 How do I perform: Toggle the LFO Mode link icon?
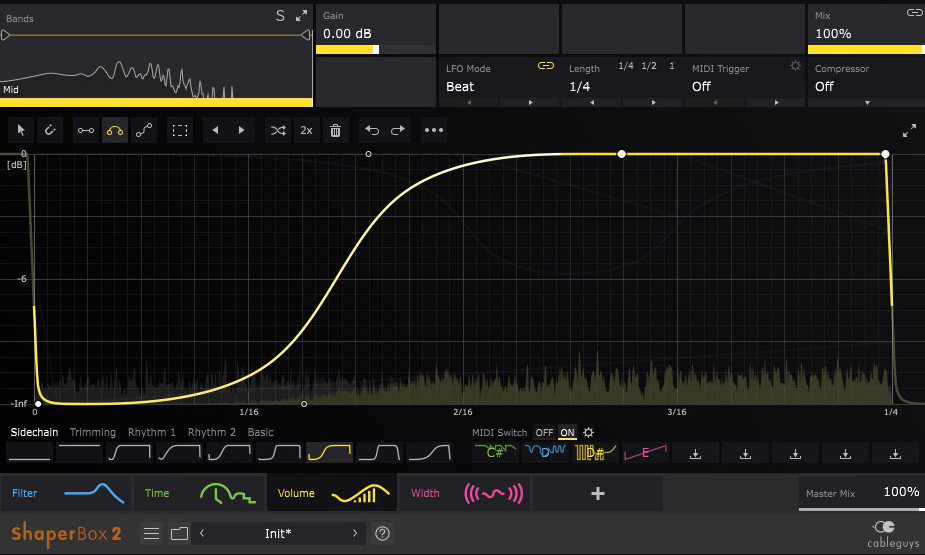546,65
